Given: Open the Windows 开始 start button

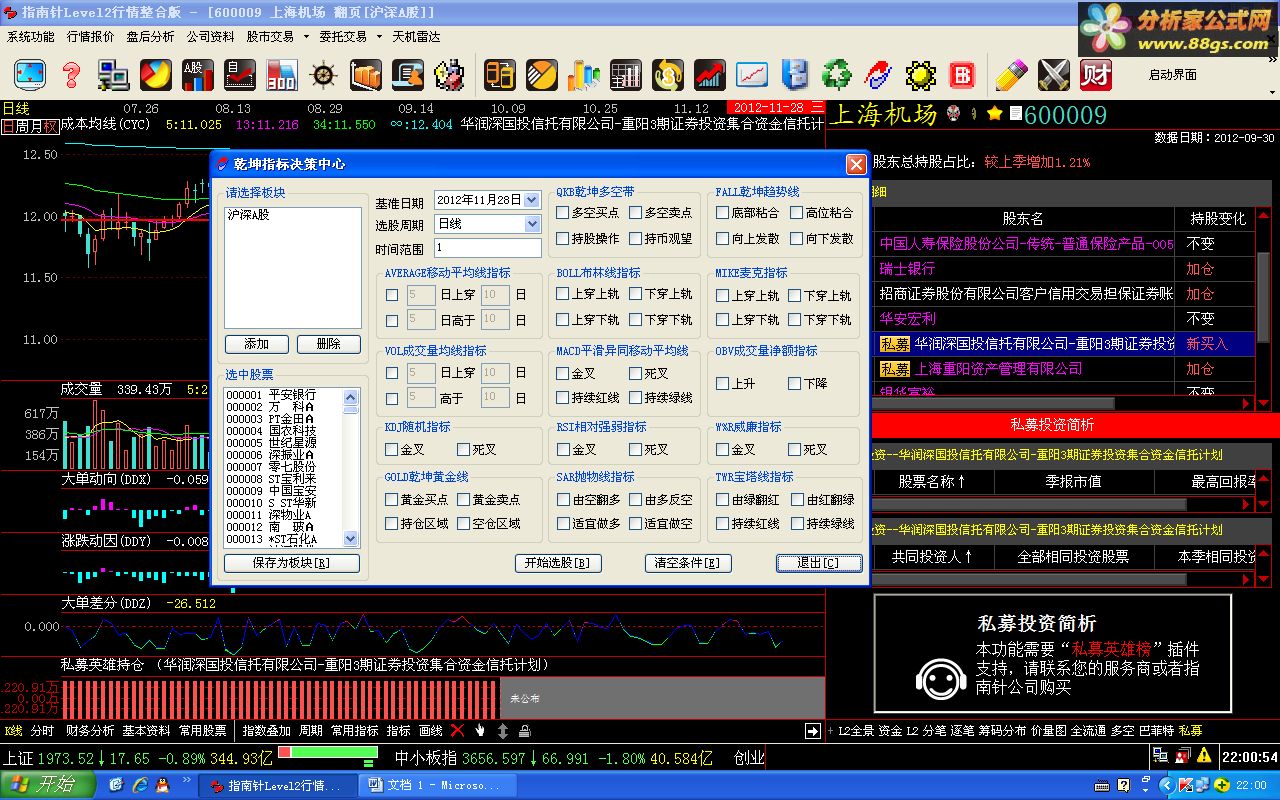Looking at the screenshot, I should click(46, 785).
